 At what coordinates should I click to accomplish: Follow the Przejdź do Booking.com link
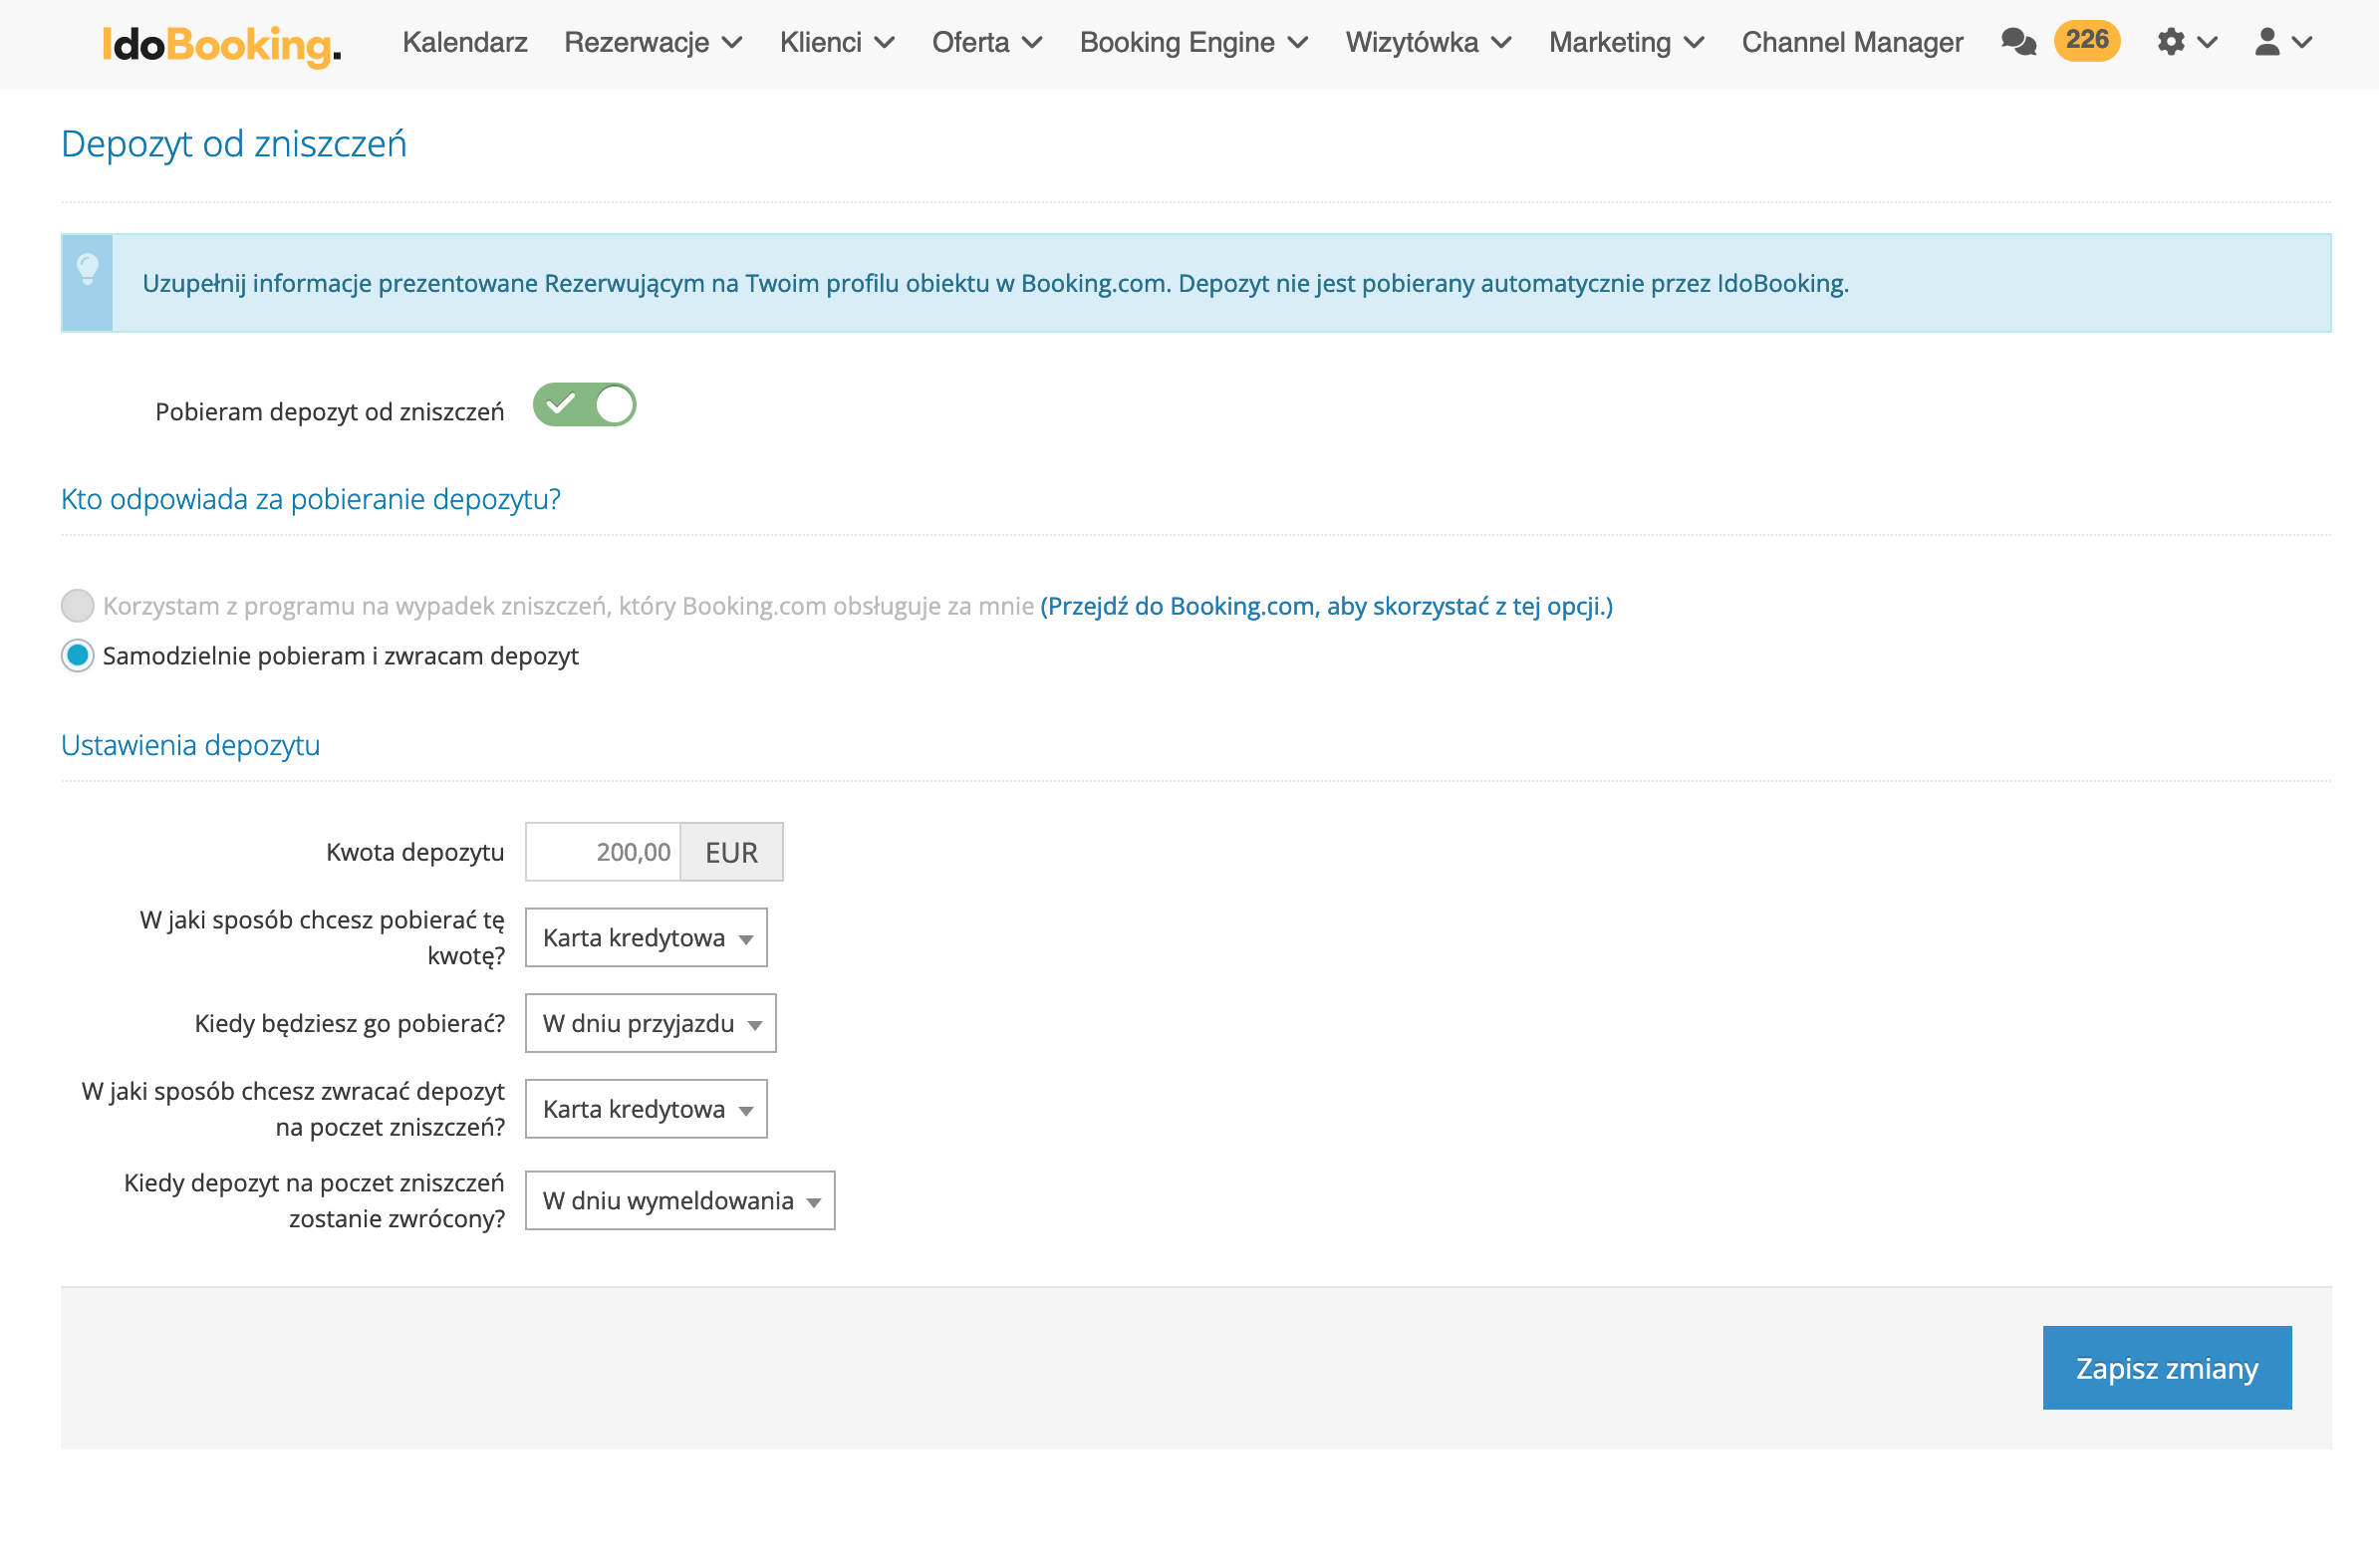pos(1326,606)
